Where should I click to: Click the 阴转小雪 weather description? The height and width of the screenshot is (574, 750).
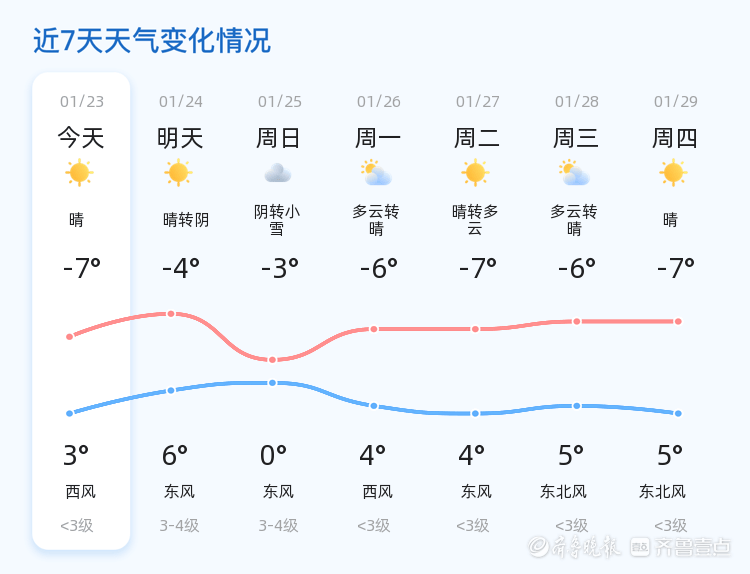pos(277,220)
